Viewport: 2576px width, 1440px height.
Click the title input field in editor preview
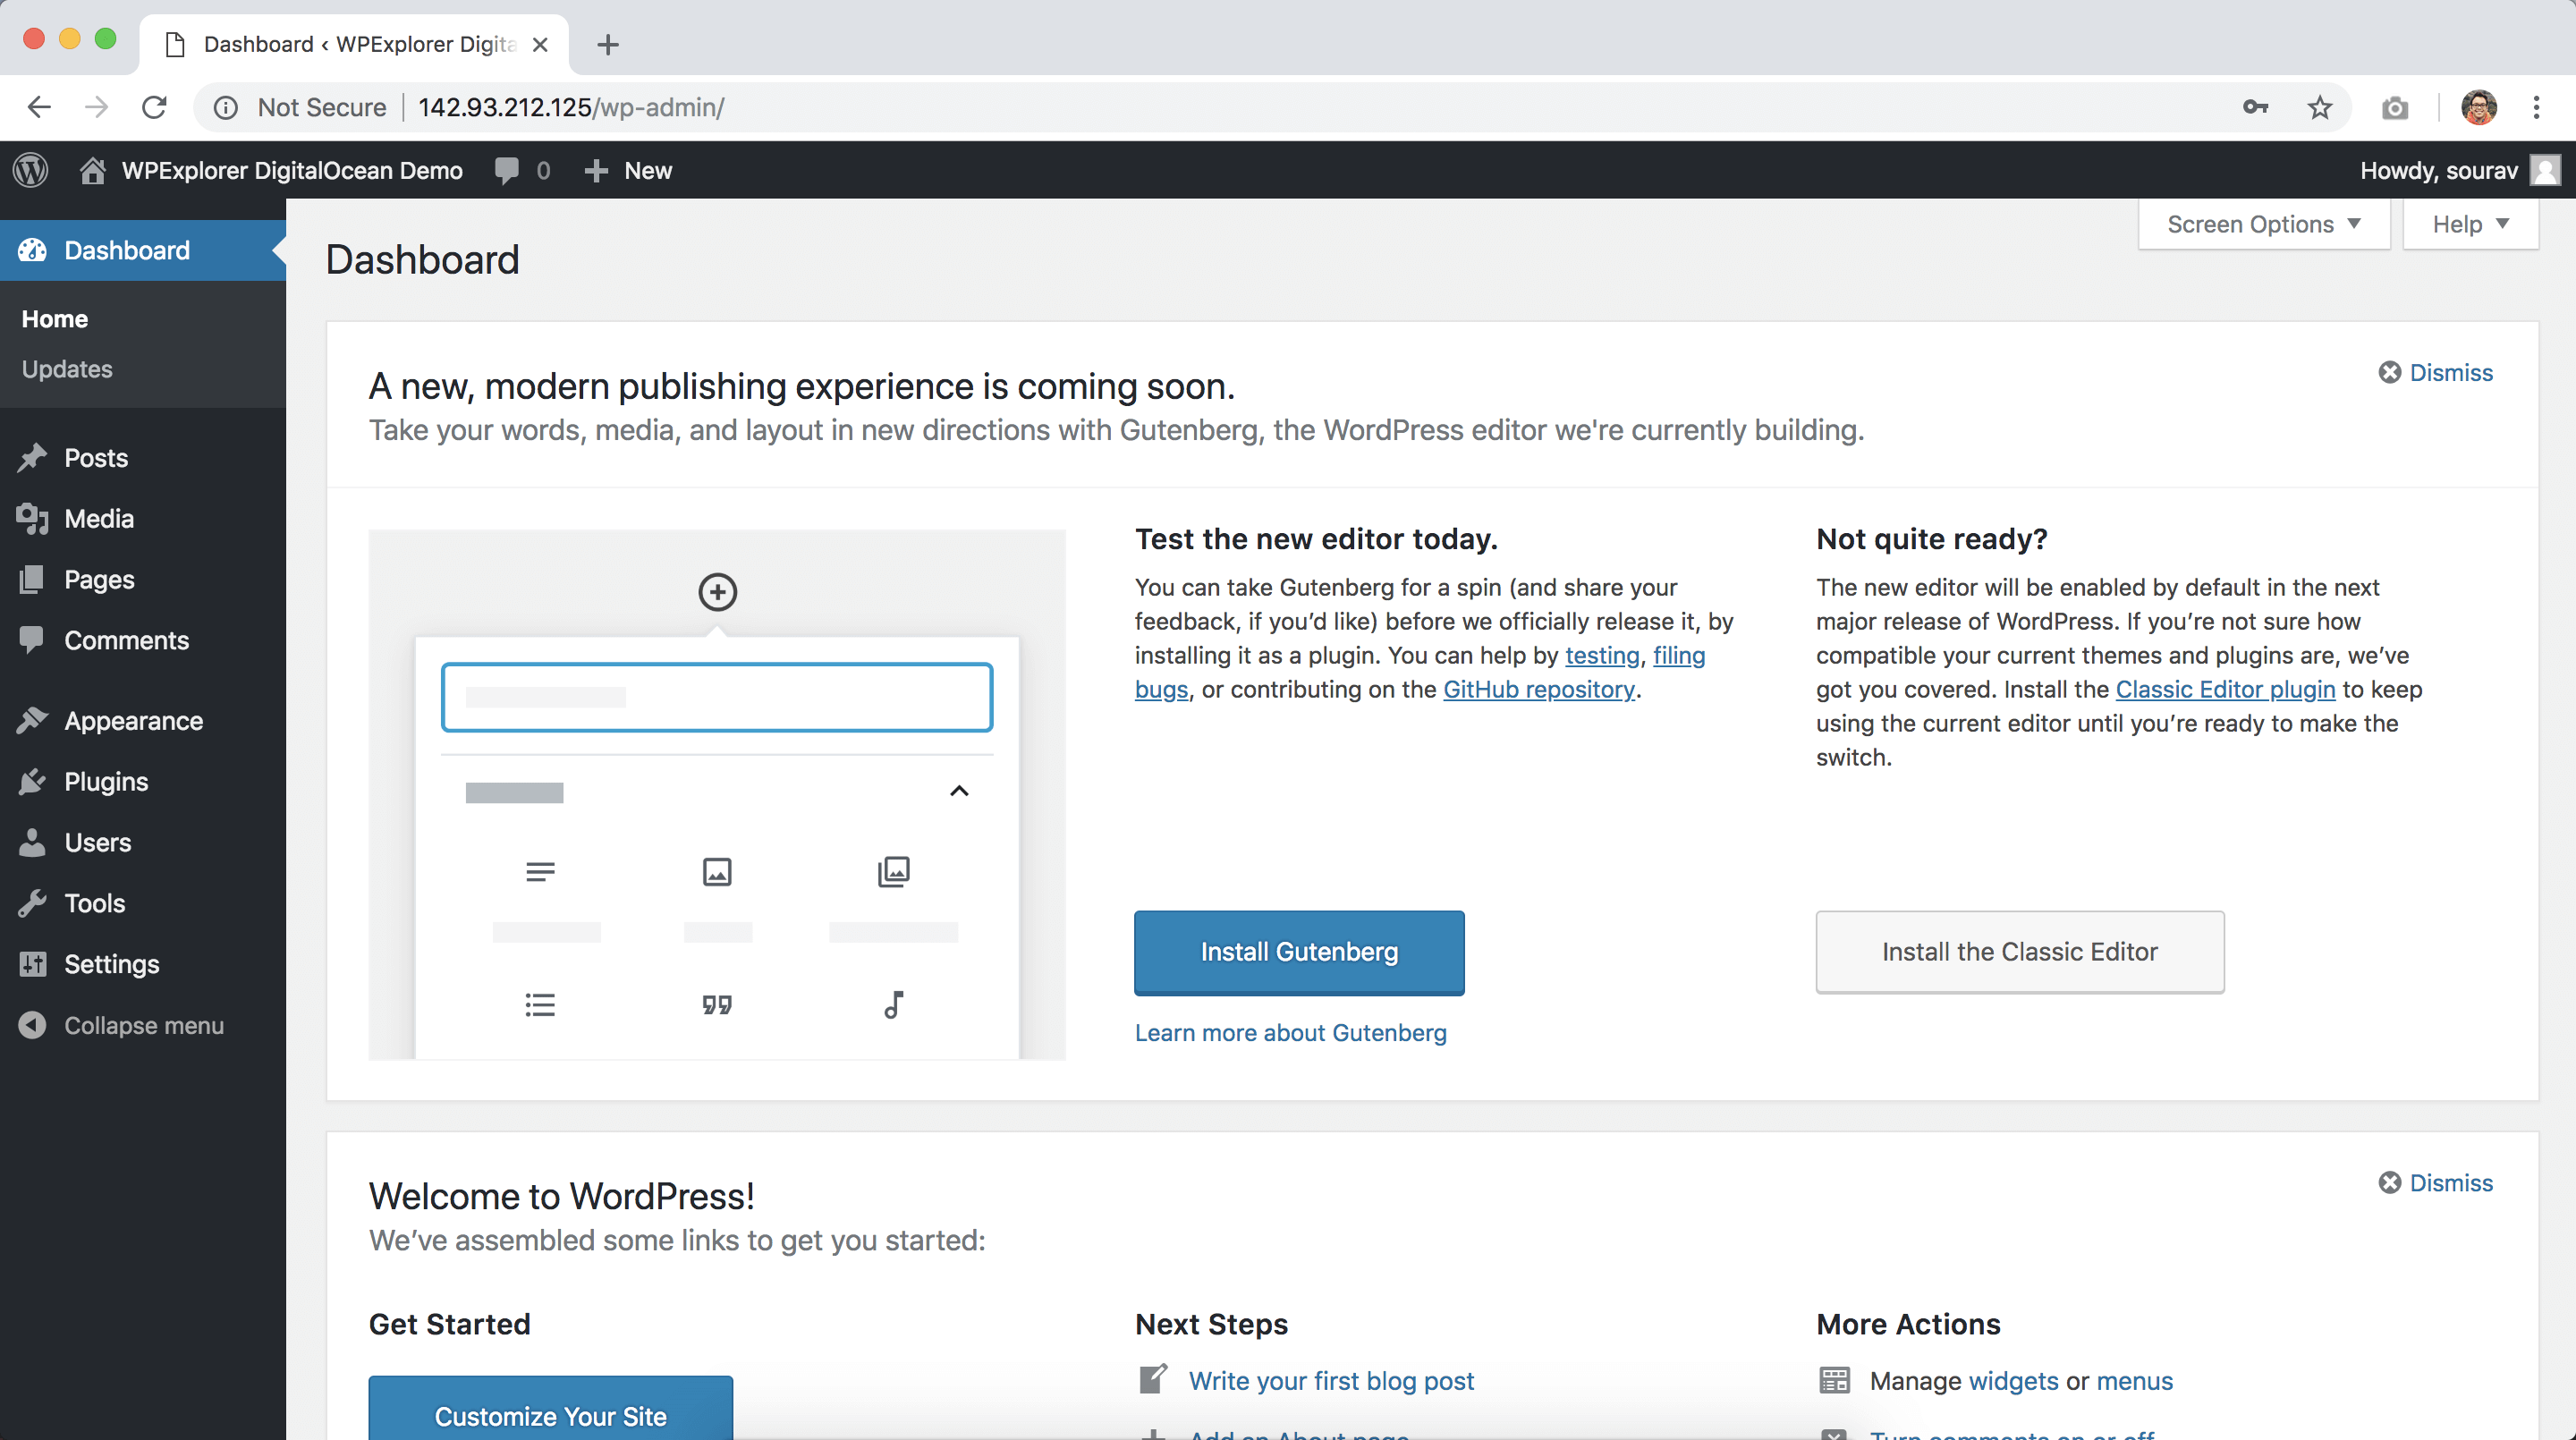716,695
